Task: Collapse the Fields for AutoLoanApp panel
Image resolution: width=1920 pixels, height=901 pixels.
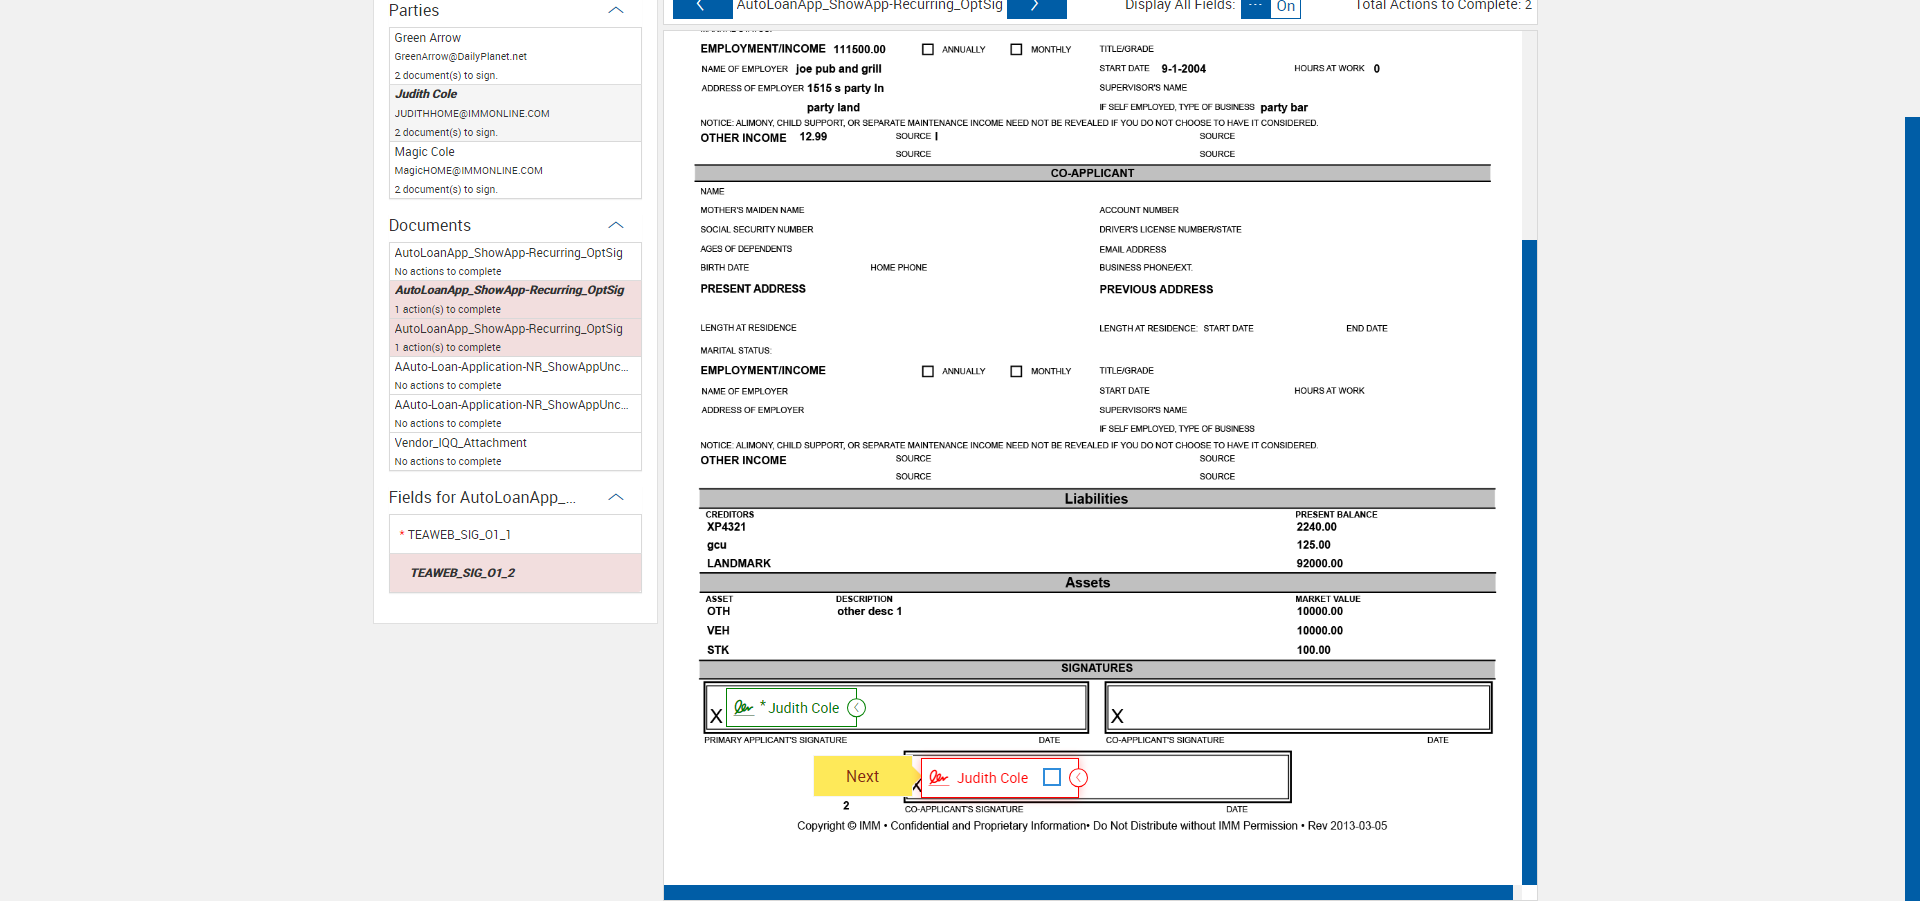Action: 616,497
